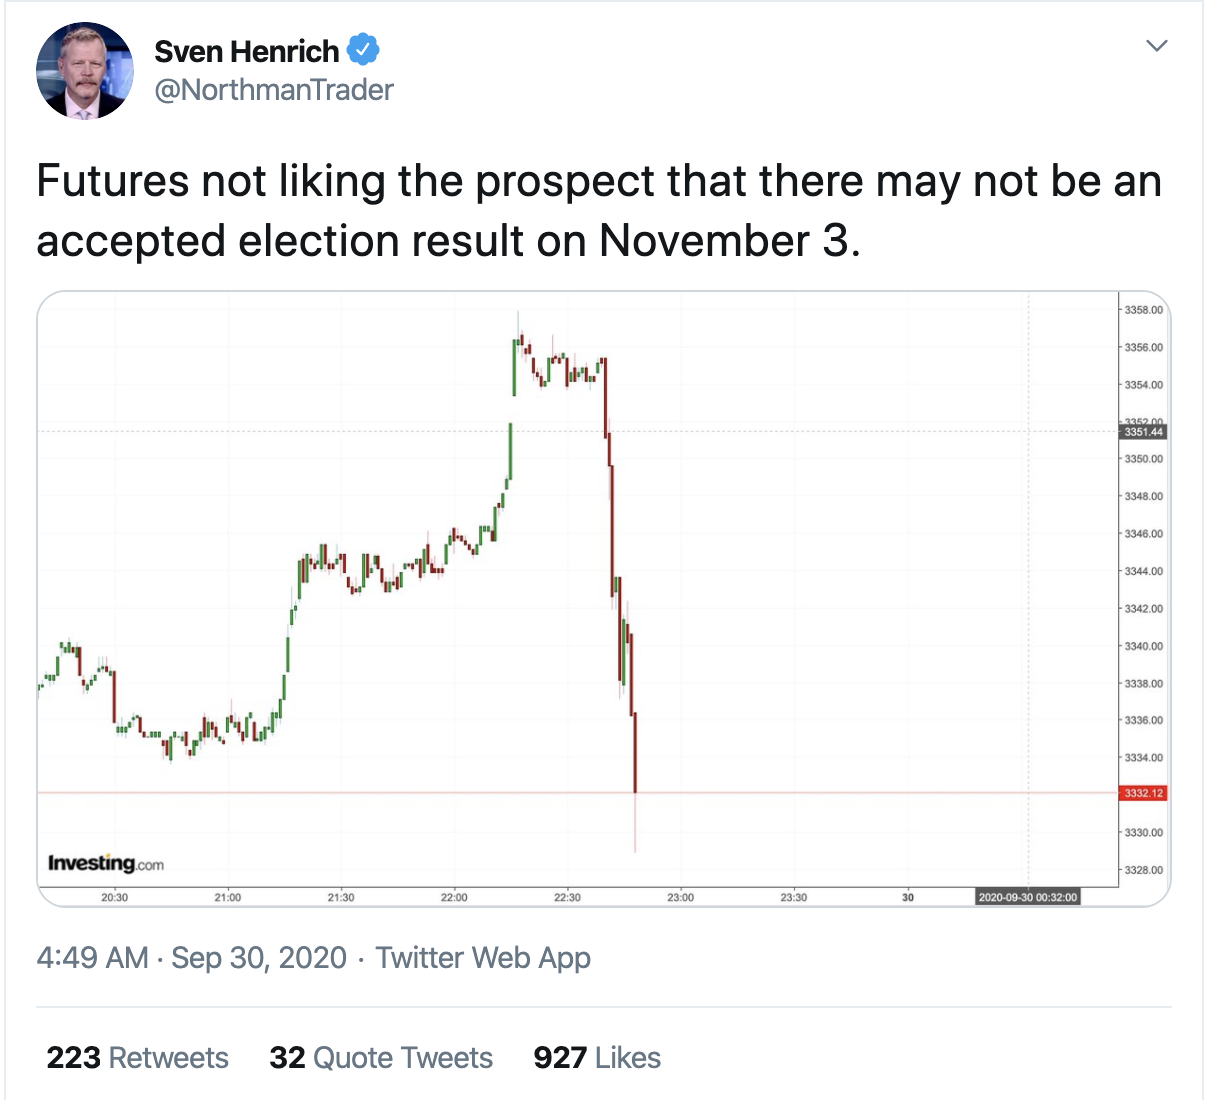Select the 3358.00 price axis label
Screen dimensions: 1206x1100
click(1143, 310)
